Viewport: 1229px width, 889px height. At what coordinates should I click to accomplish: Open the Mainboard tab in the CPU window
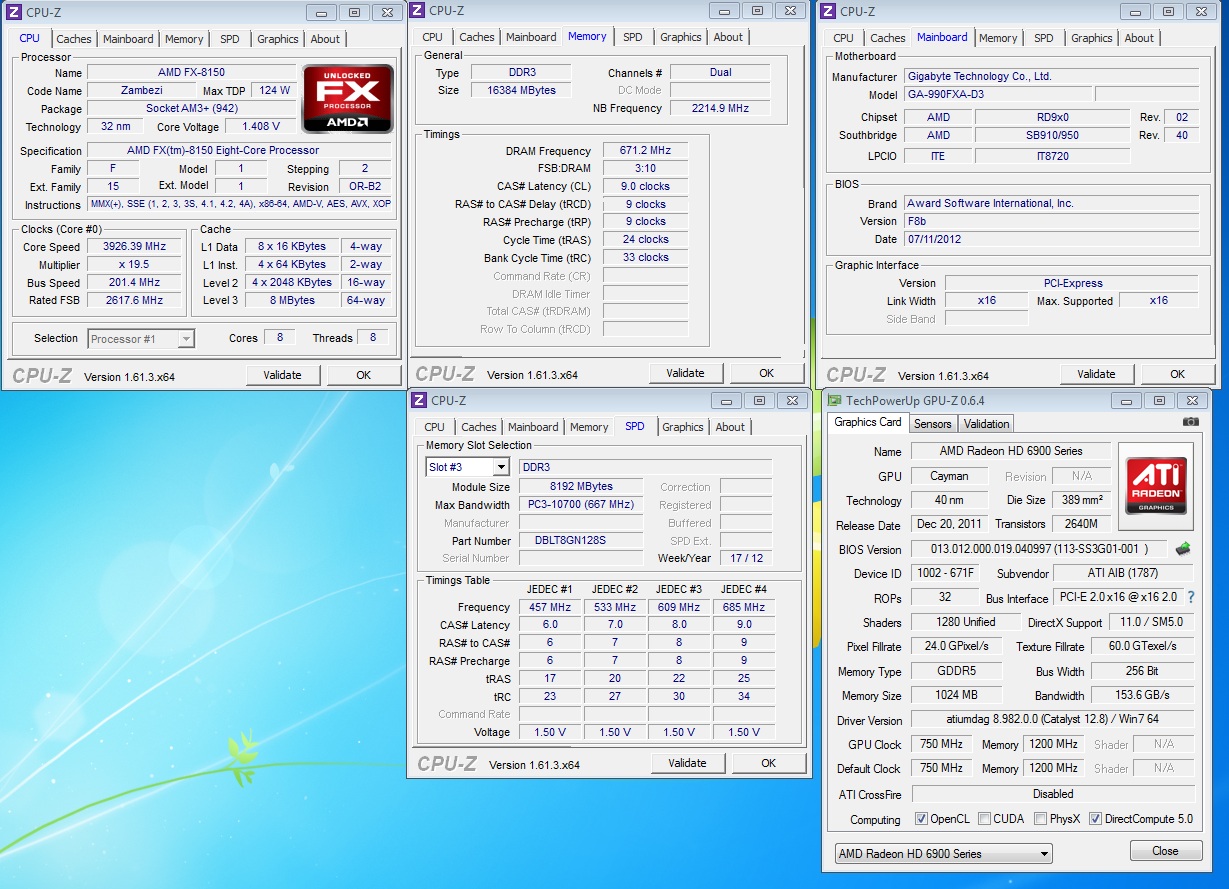click(128, 39)
